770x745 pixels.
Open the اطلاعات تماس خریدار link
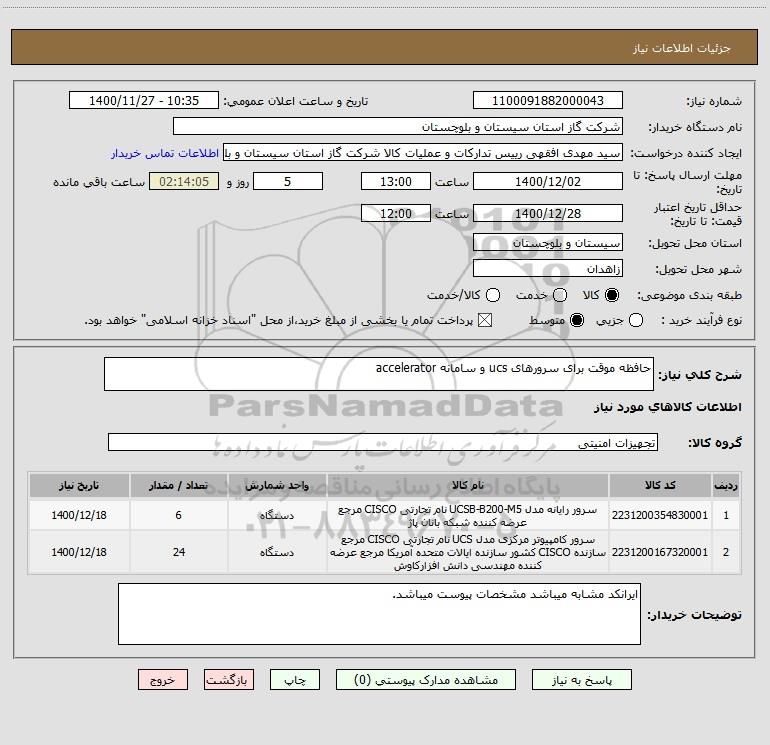(165, 153)
